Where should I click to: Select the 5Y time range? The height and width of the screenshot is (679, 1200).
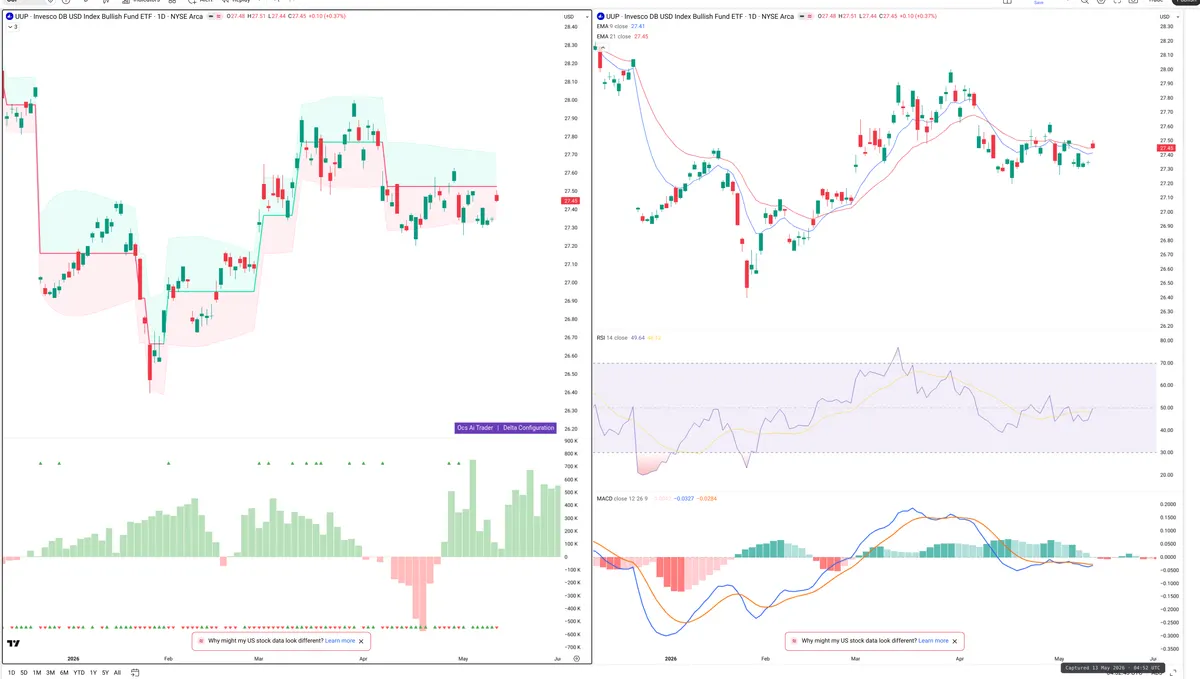[105, 673]
